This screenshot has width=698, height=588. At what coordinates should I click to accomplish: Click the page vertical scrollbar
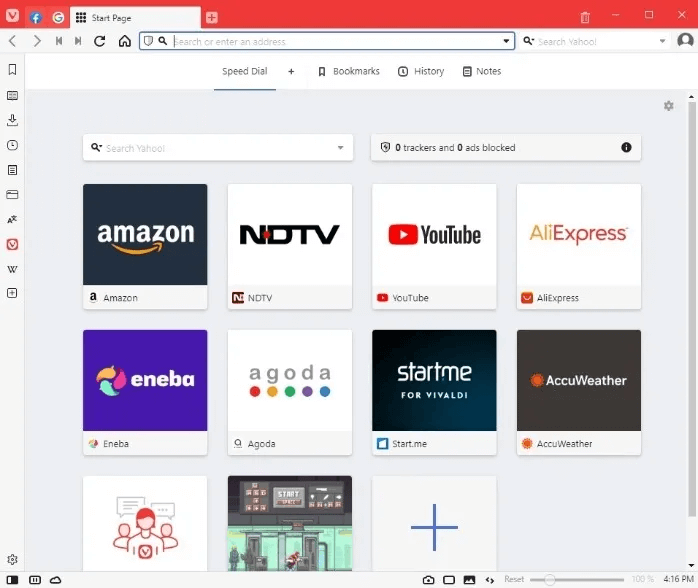(691, 309)
